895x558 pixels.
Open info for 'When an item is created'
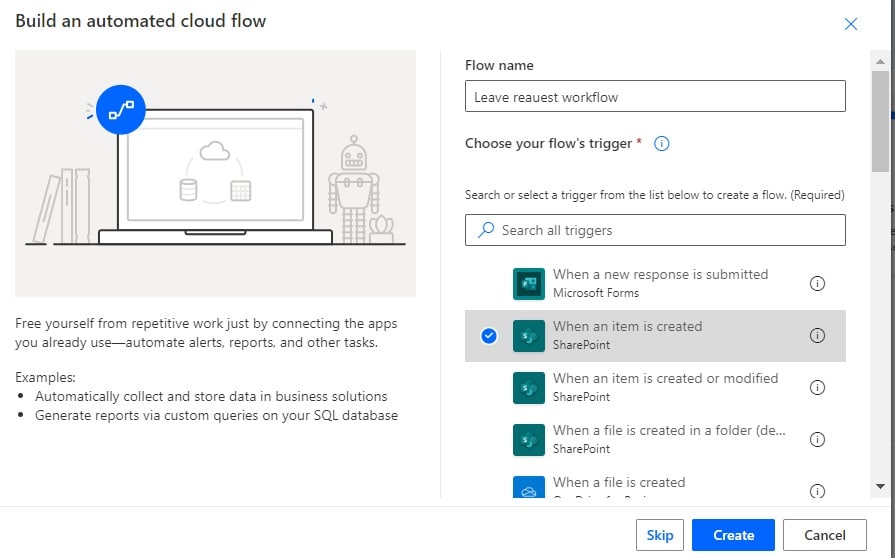pyautogui.click(x=817, y=335)
